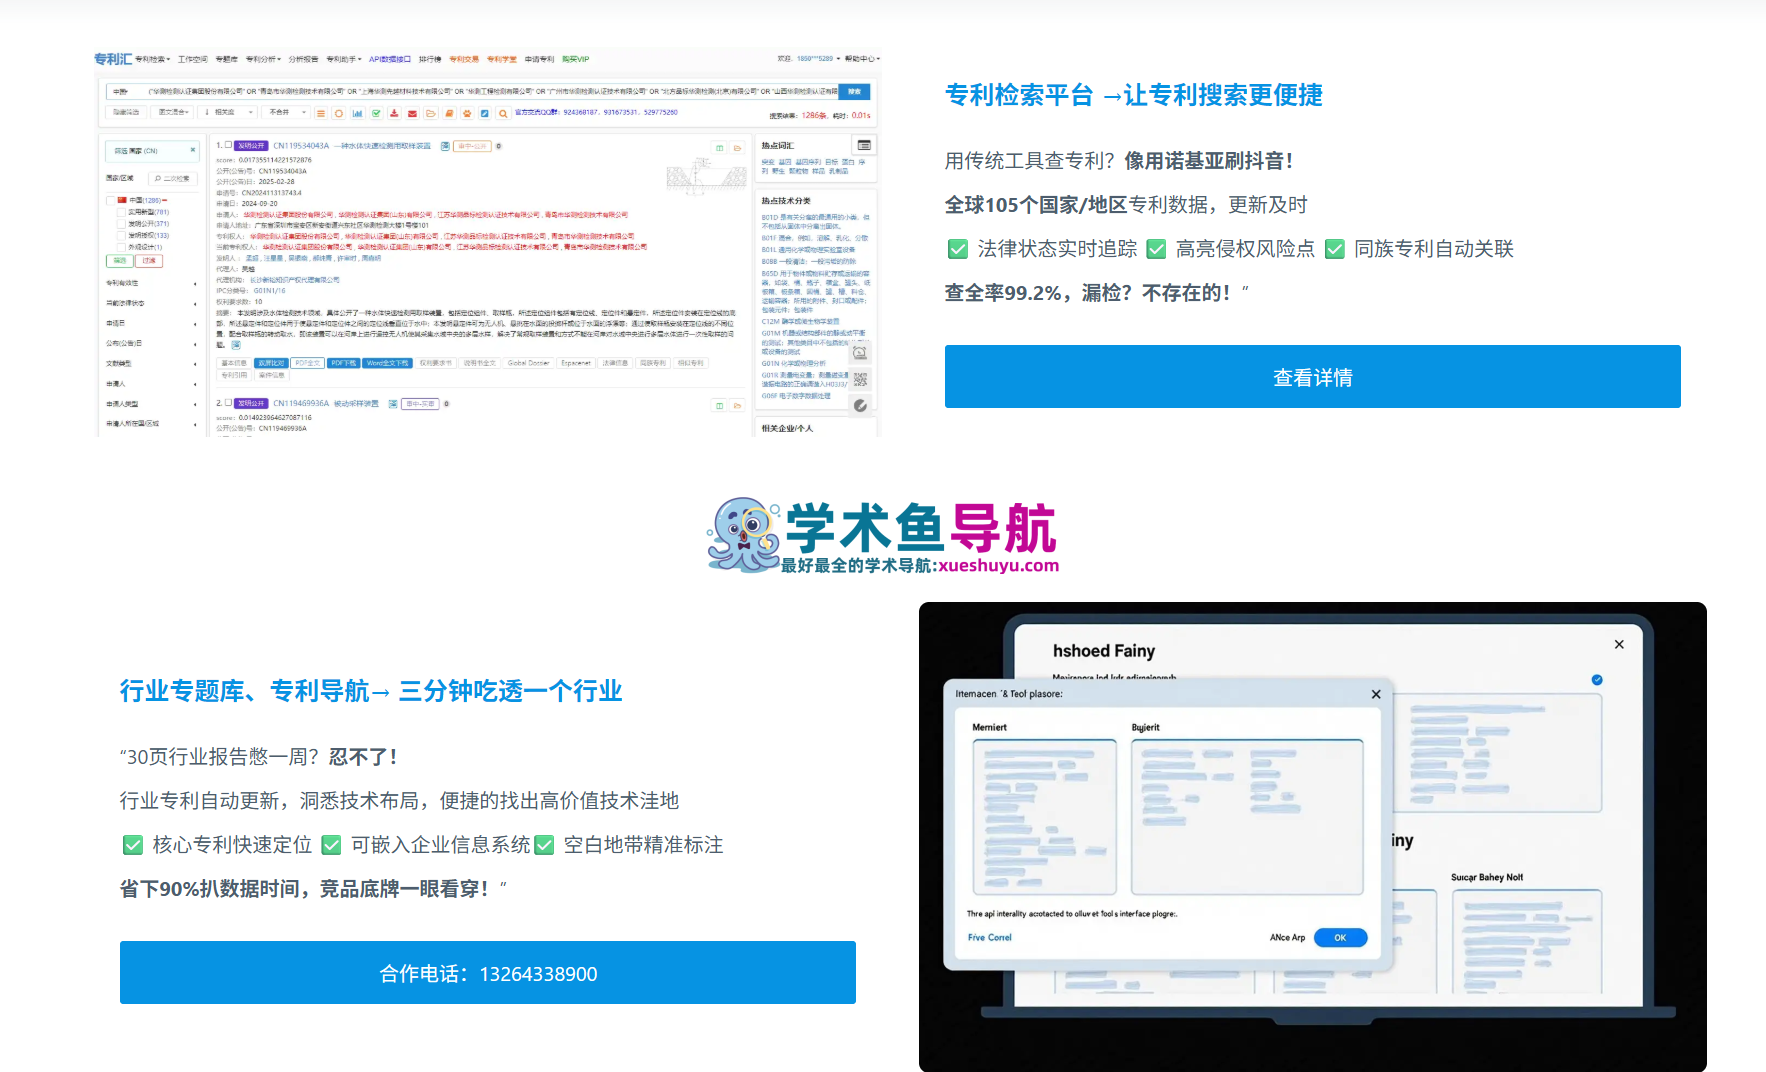Click the orange folder icon on result 1
The height and width of the screenshot is (1072, 1766).
pos(737,148)
